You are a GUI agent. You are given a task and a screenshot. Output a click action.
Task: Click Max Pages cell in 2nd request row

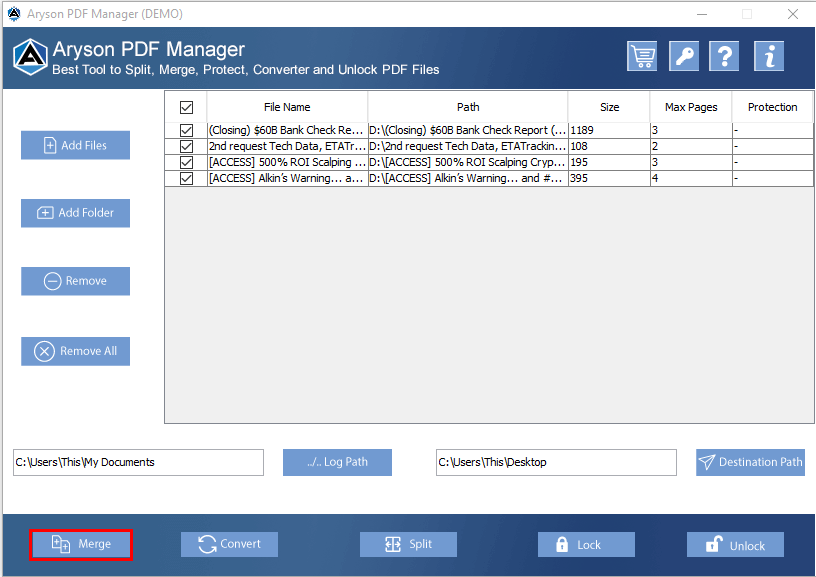691,146
